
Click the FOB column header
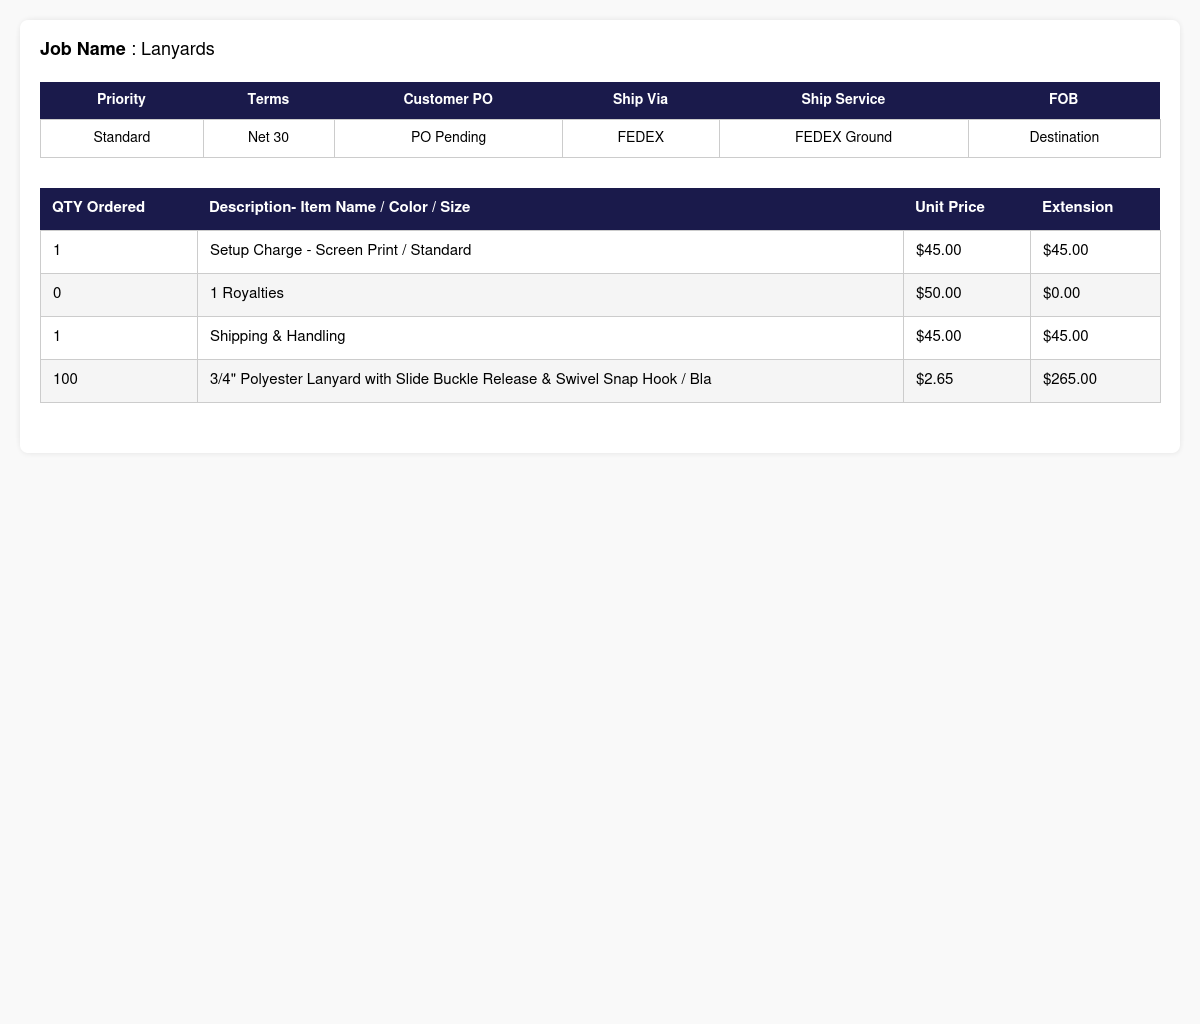(1064, 100)
